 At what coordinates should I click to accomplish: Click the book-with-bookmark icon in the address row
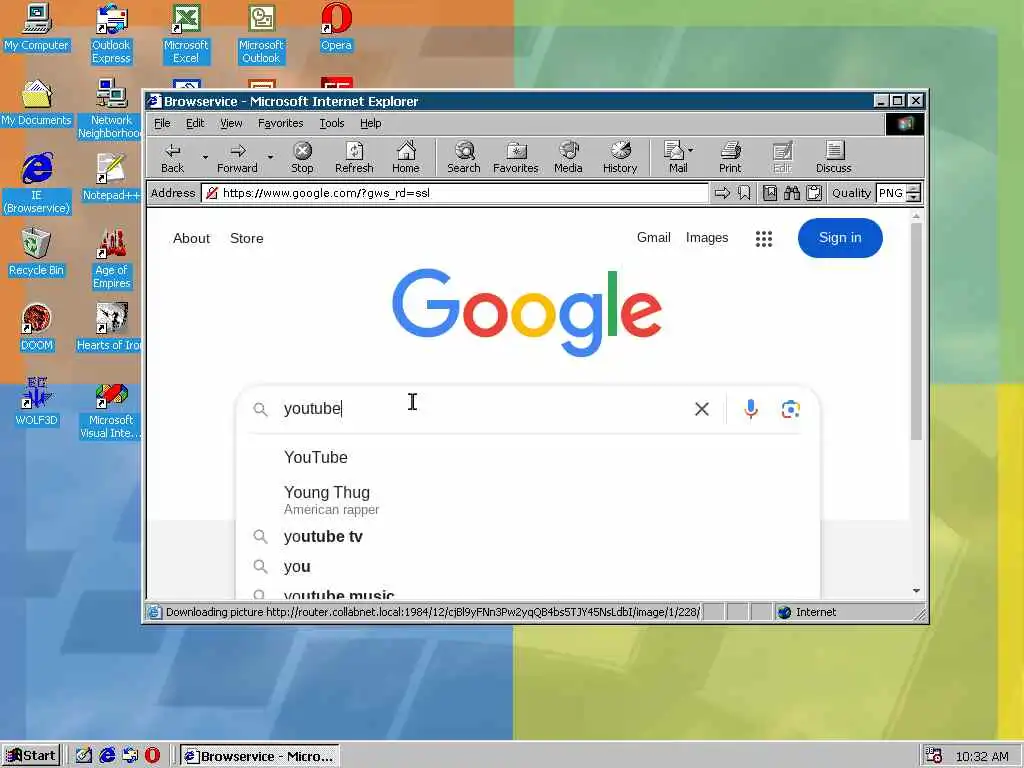770,193
